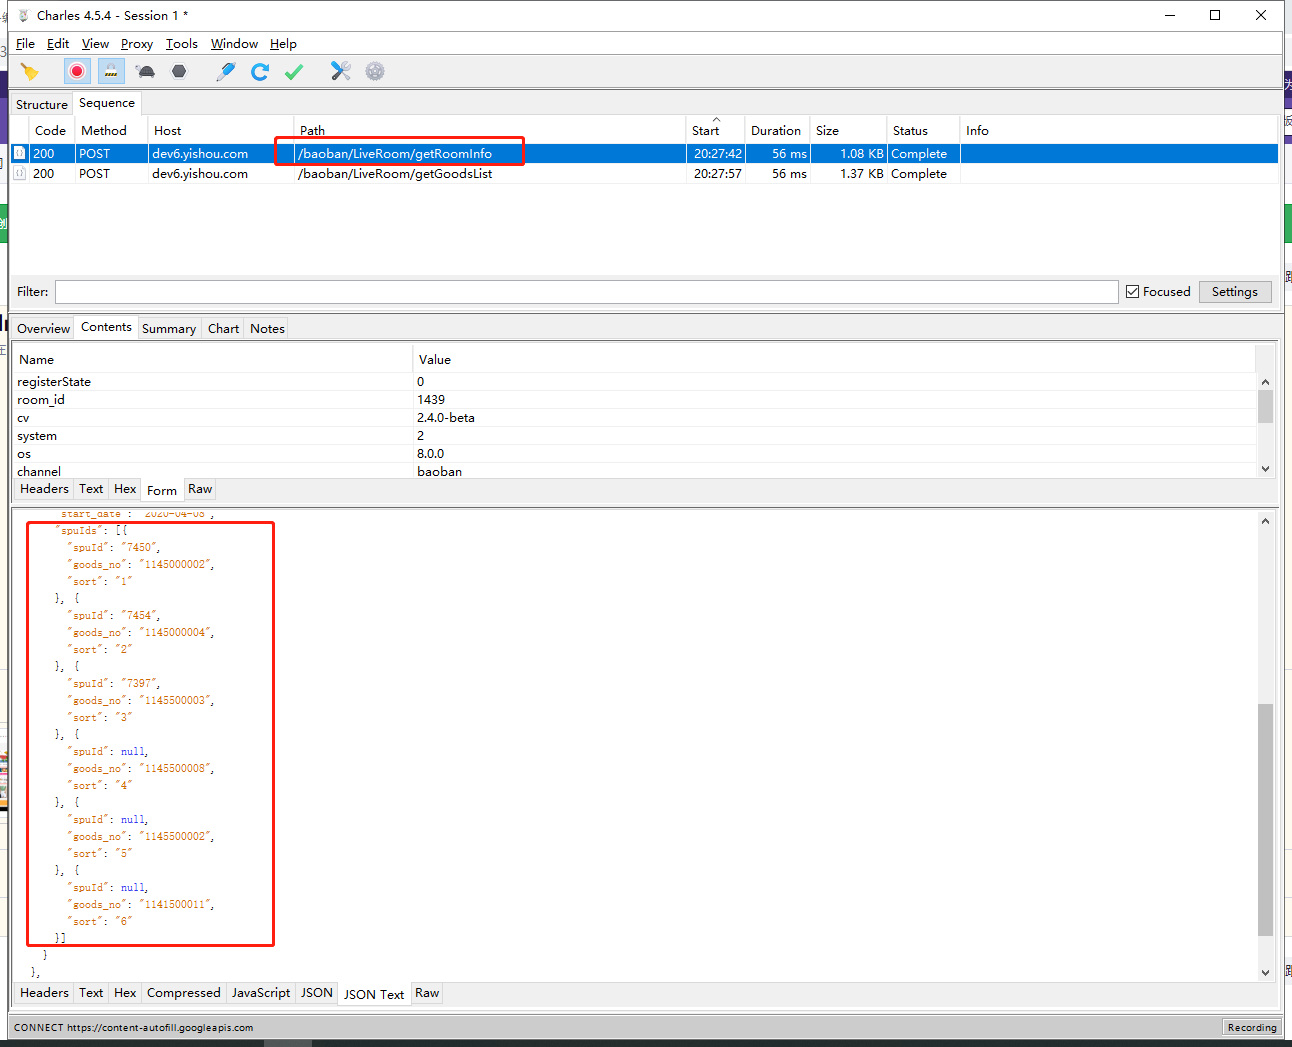1292x1047 pixels.
Task: Select the response JSON Text tab
Action: tap(374, 994)
